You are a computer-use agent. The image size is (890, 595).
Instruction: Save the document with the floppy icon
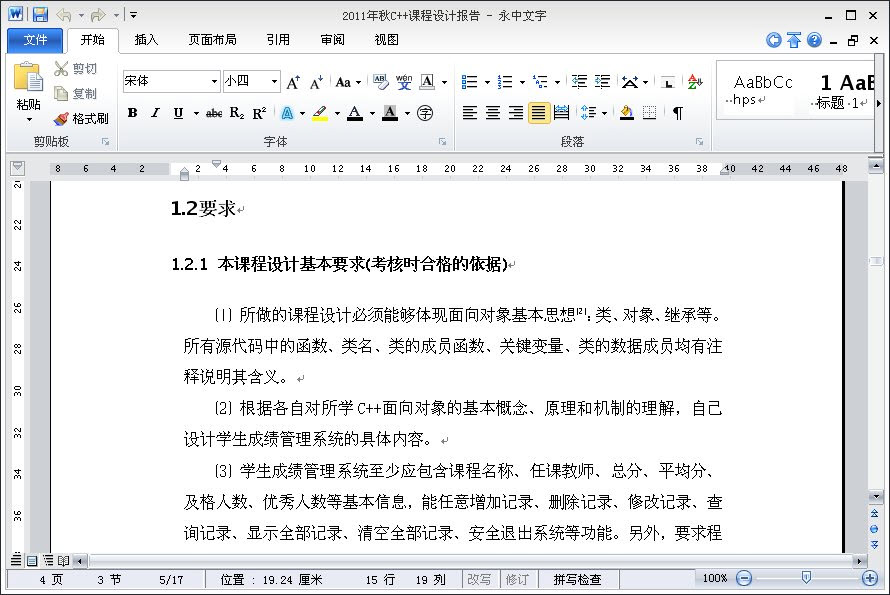point(40,15)
